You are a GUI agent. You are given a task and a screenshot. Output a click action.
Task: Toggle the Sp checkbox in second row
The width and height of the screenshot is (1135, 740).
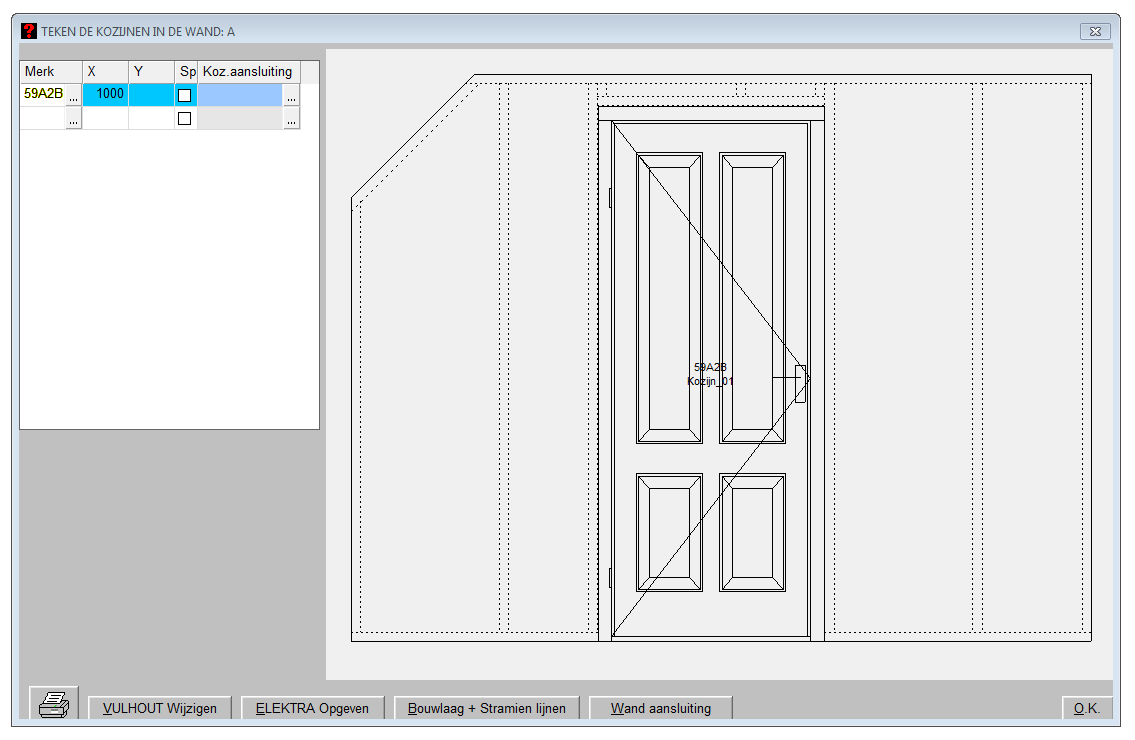point(184,119)
